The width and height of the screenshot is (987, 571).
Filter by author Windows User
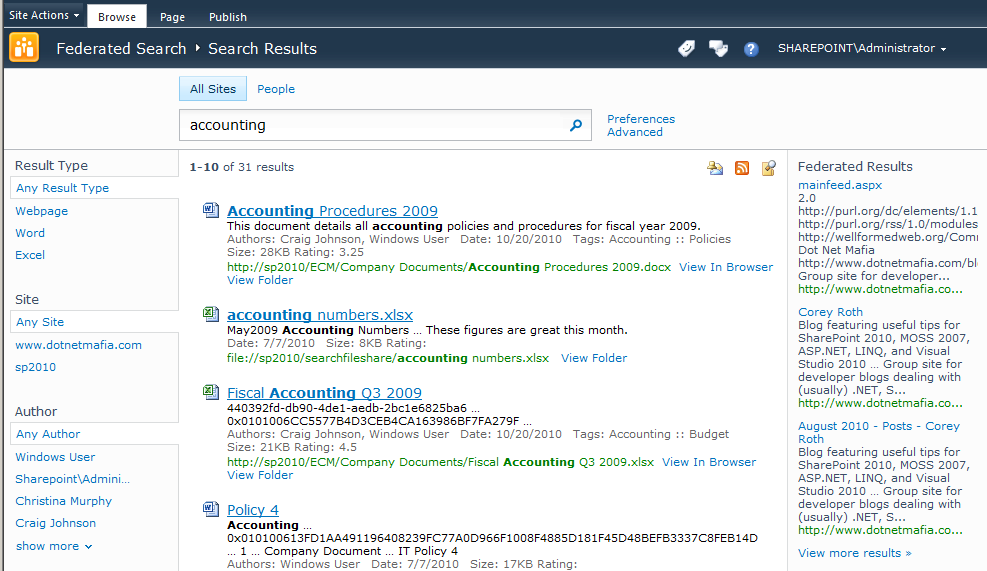pos(55,457)
